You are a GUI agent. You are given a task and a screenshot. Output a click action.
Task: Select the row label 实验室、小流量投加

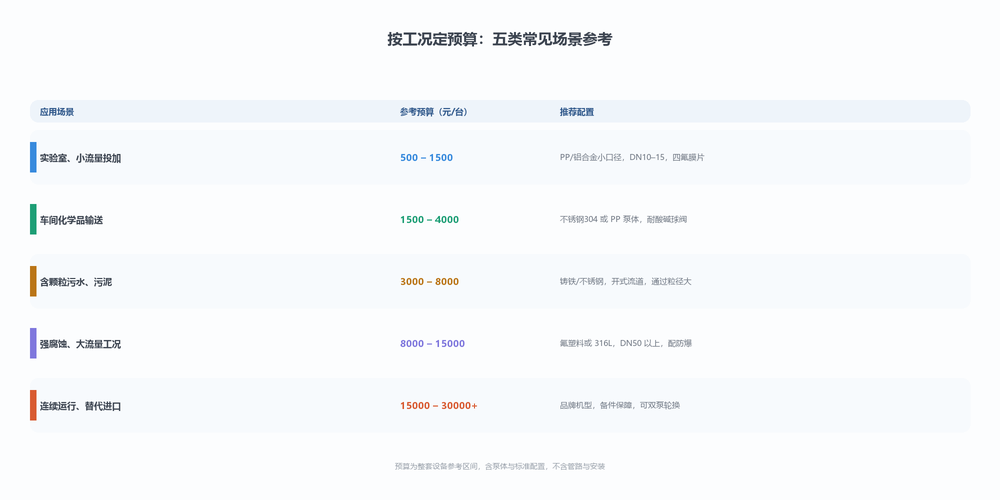(80, 158)
